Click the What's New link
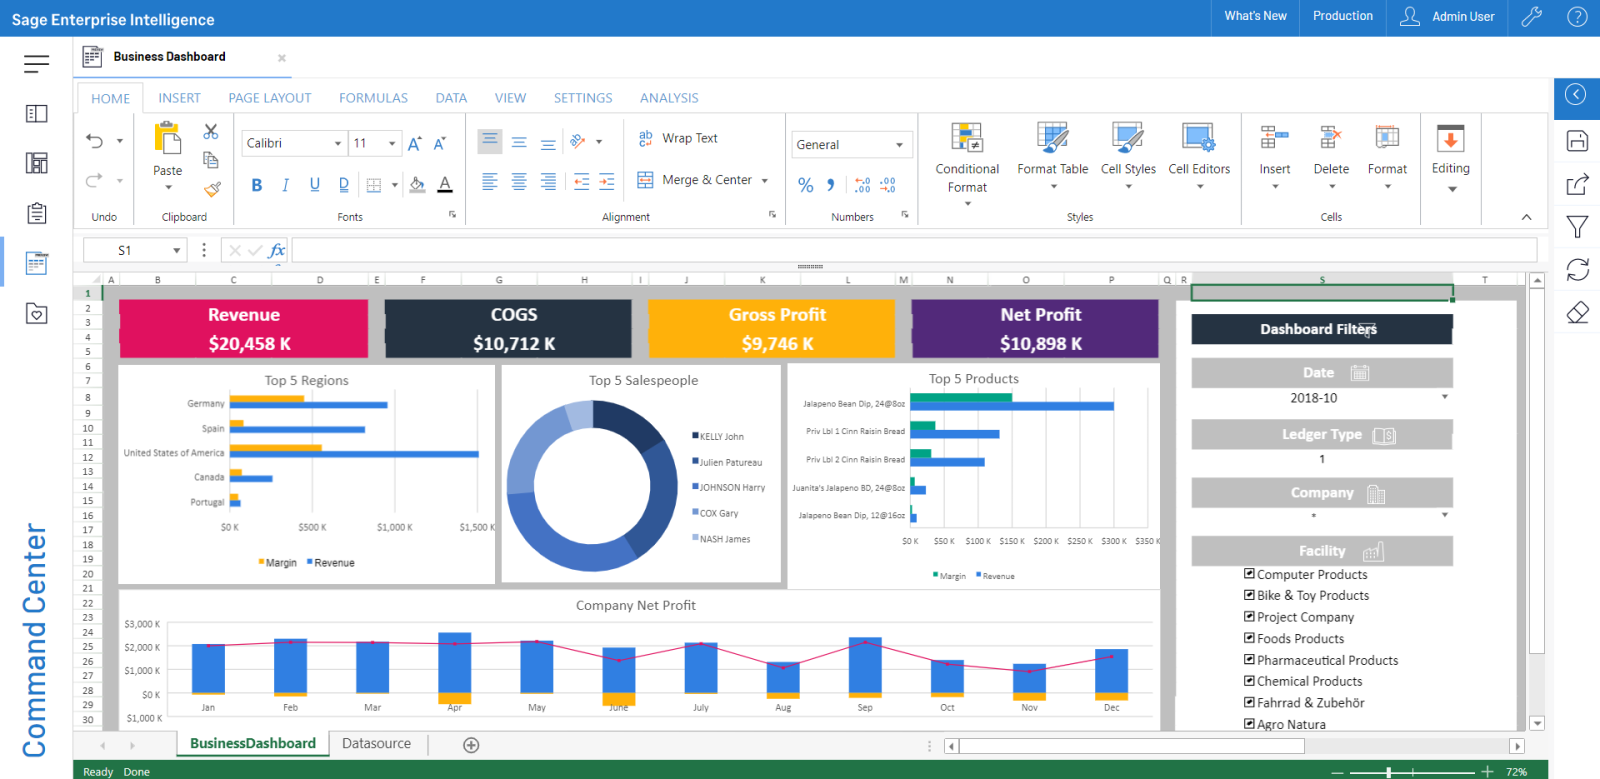Screen dimensions: 1600x779 pos(1255,16)
